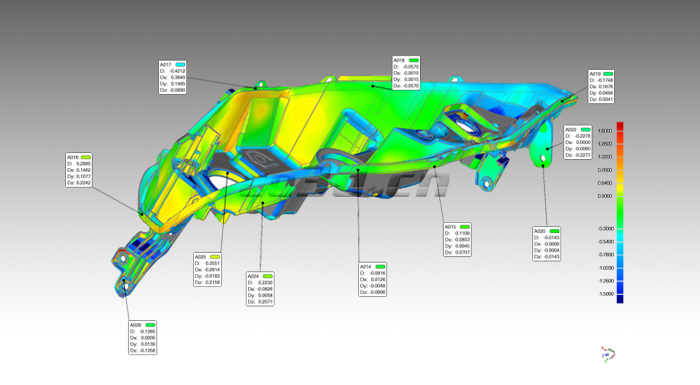This screenshot has width=700, height=385.
Task: Click the cyan color indicator in A017 label
Action: point(180,65)
